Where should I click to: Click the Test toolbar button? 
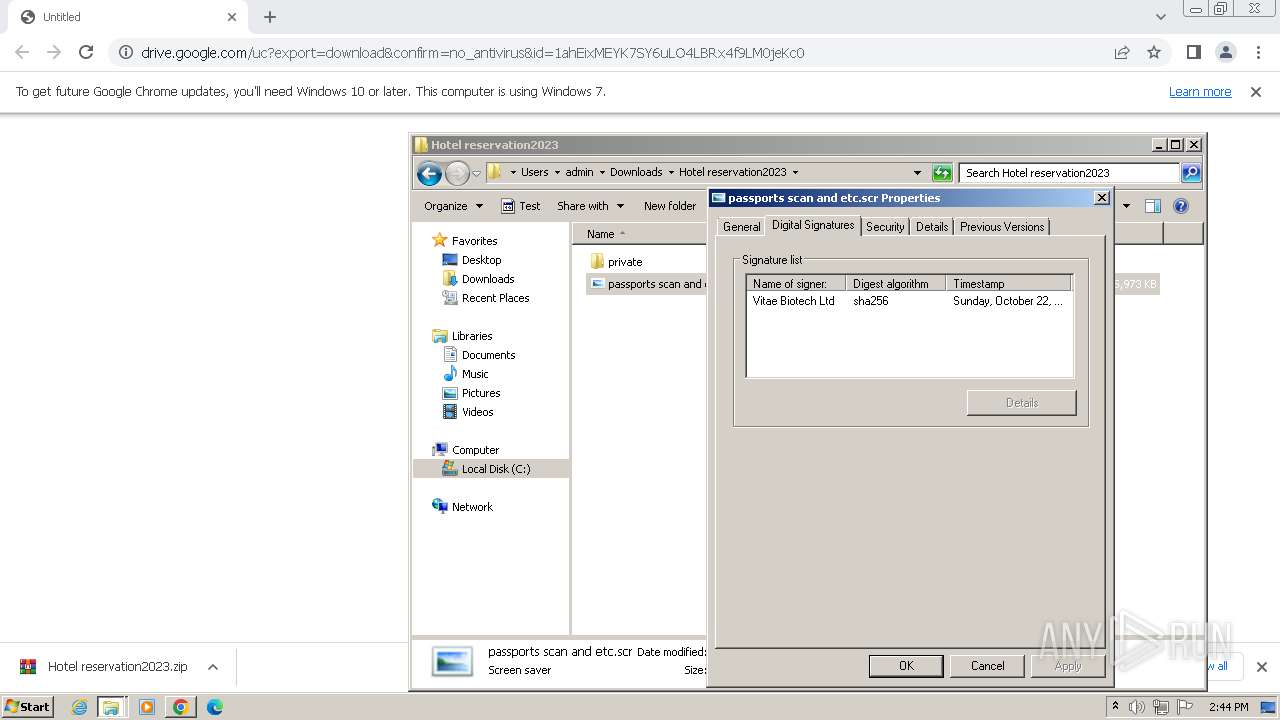pyautogui.click(x=520, y=206)
